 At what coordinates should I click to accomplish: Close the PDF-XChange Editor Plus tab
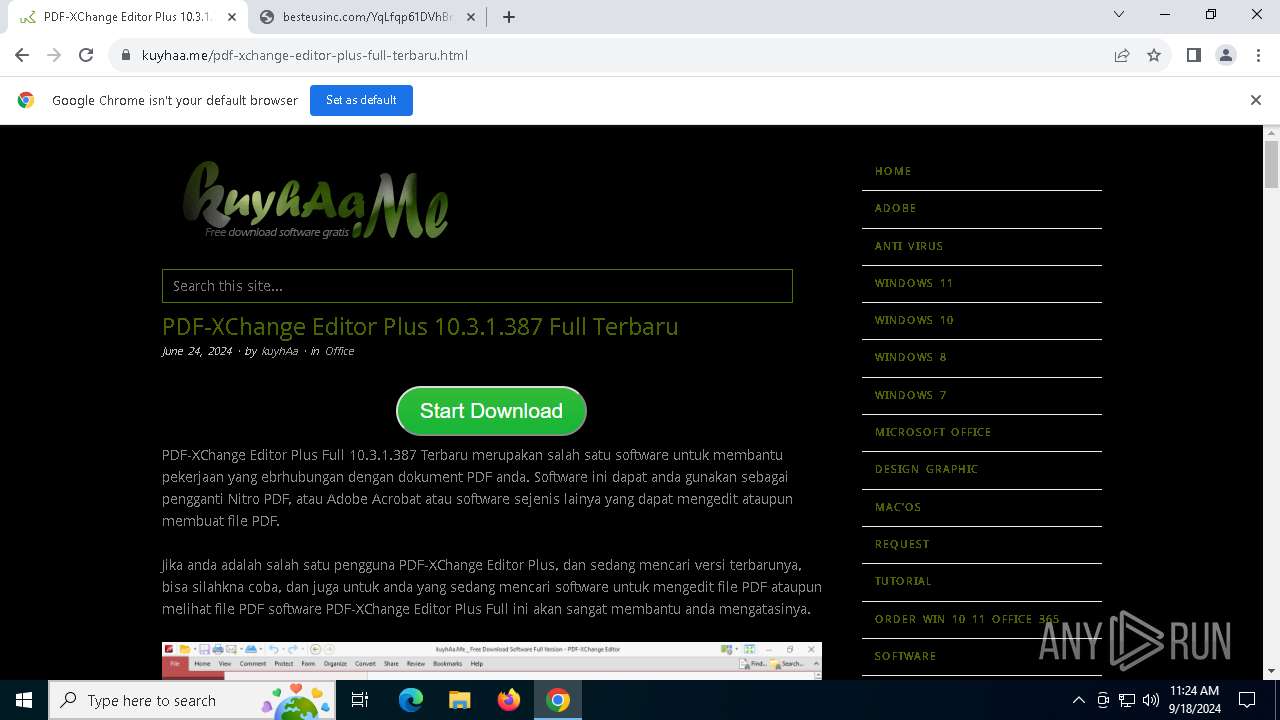pos(232,17)
